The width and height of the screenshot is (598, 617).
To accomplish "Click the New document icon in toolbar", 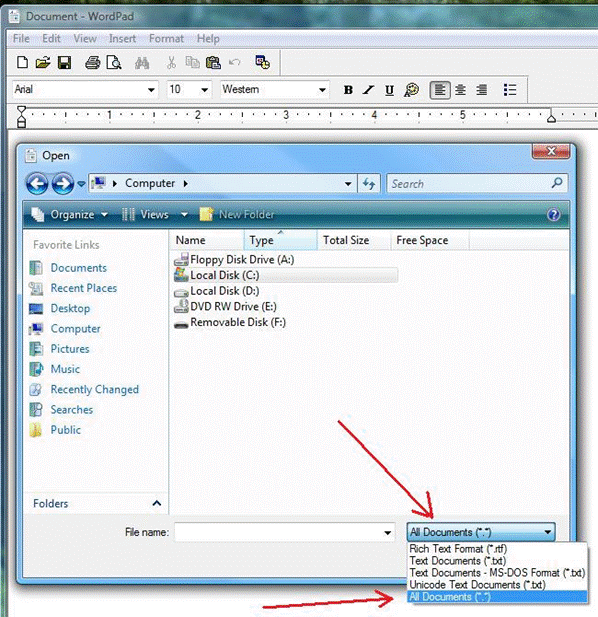I will pos(22,62).
